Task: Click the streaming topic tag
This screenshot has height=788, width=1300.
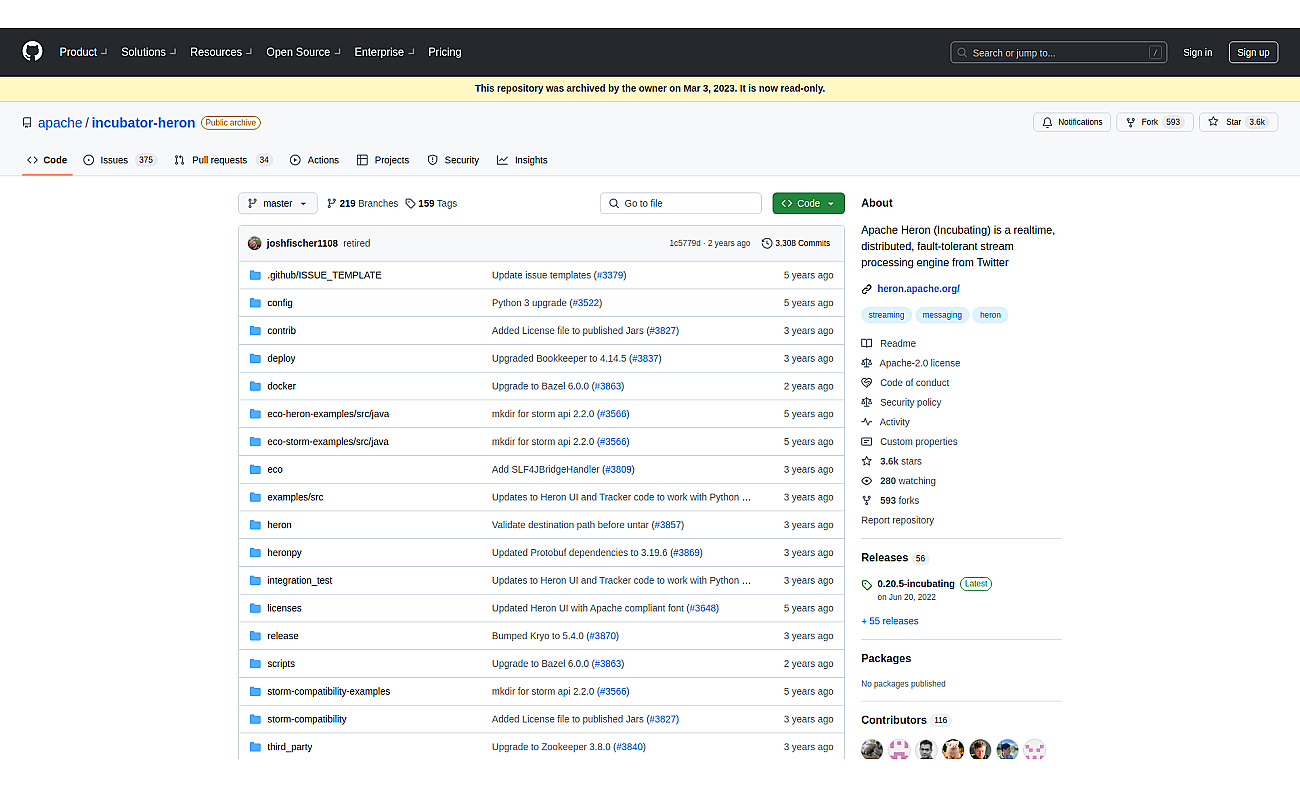Action: pyautogui.click(x=886, y=315)
